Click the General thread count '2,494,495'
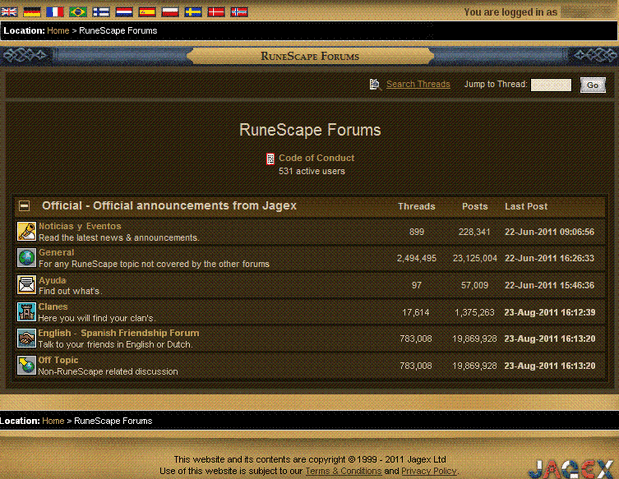Viewport: 619px width, 479px height. (x=416, y=258)
